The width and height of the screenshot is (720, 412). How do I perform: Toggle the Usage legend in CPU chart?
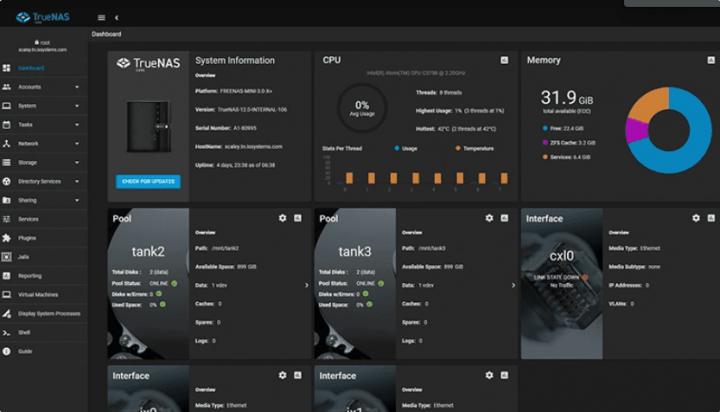point(406,148)
